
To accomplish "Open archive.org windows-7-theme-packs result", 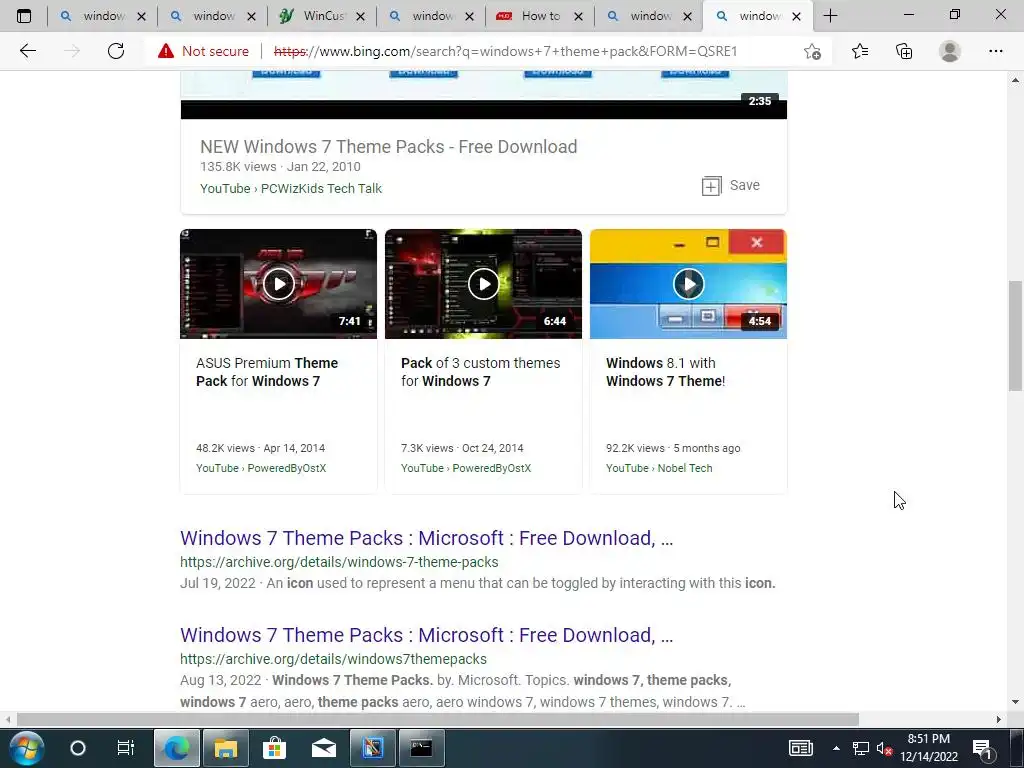I will (x=426, y=537).
